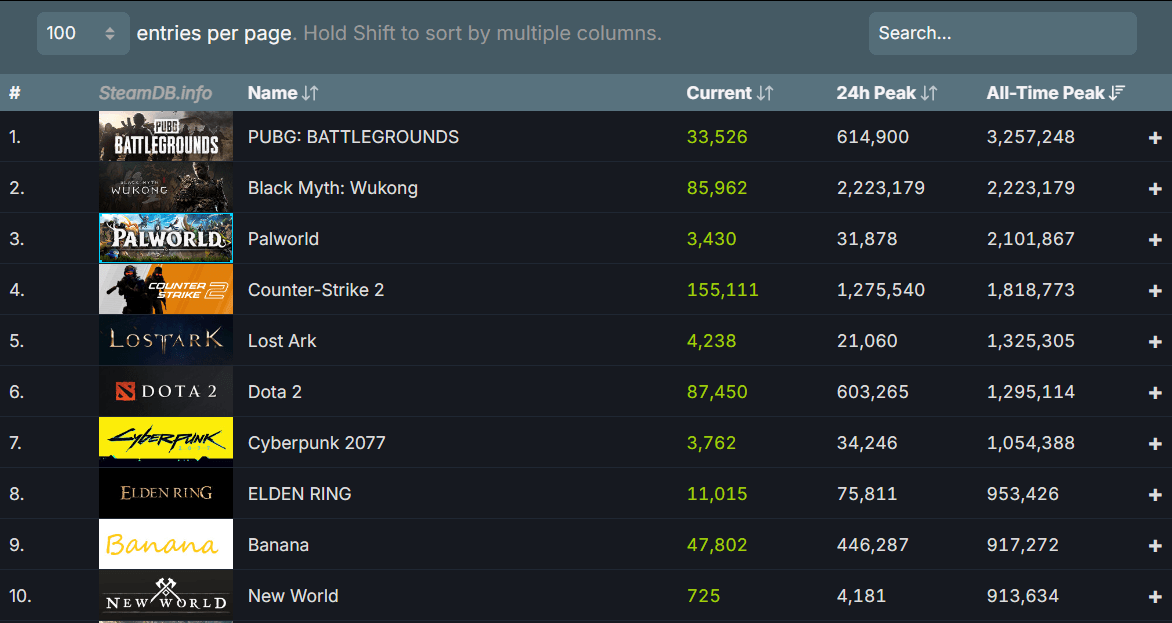This screenshot has width=1172, height=623.
Task: Click the New World logo image
Action: click(166, 595)
